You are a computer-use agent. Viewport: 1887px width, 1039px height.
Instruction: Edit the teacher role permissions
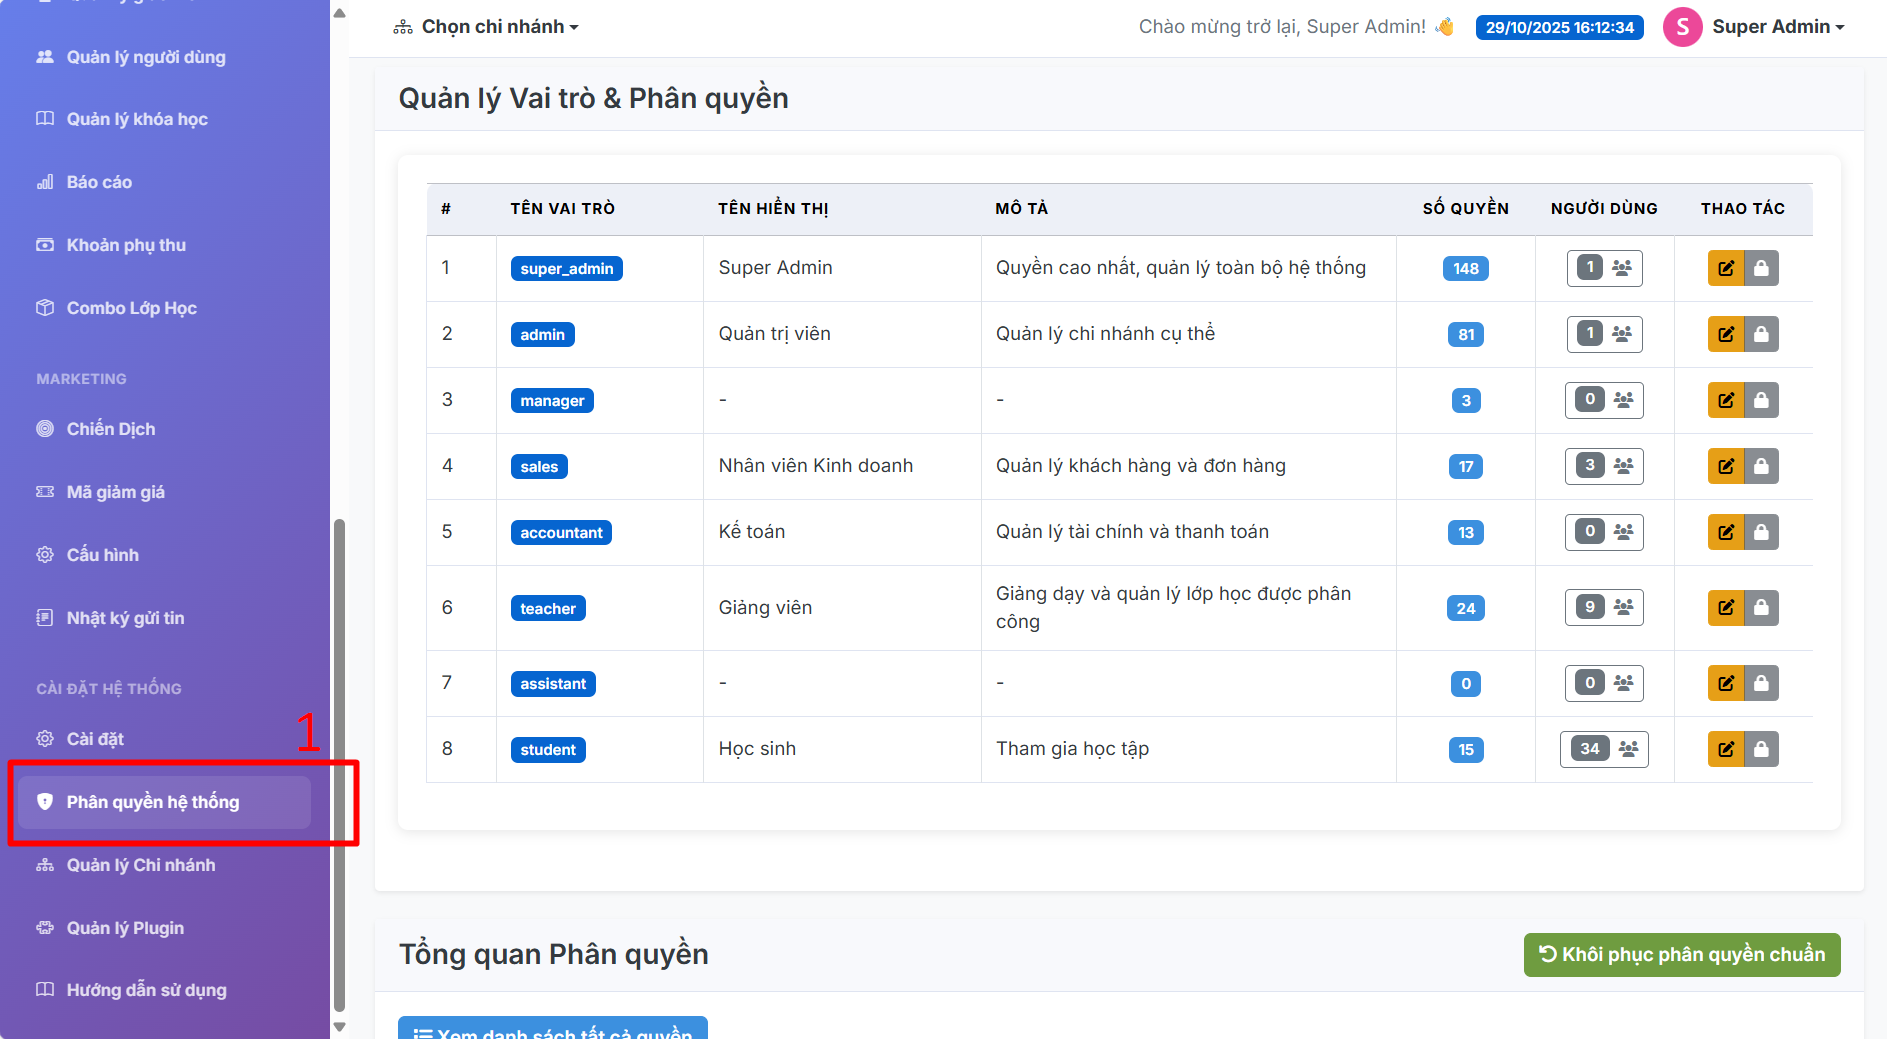1725,607
